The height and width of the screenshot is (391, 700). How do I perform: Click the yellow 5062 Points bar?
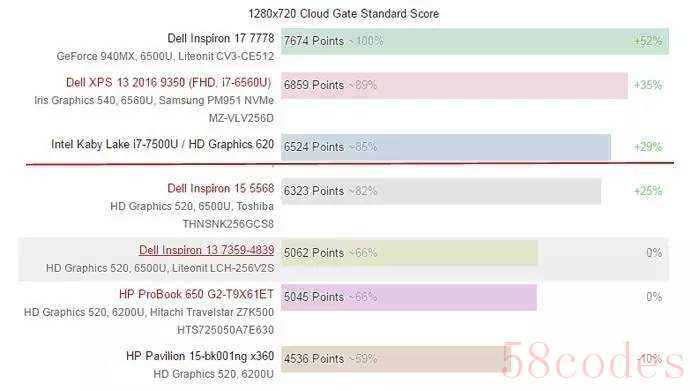coord(409,253)
